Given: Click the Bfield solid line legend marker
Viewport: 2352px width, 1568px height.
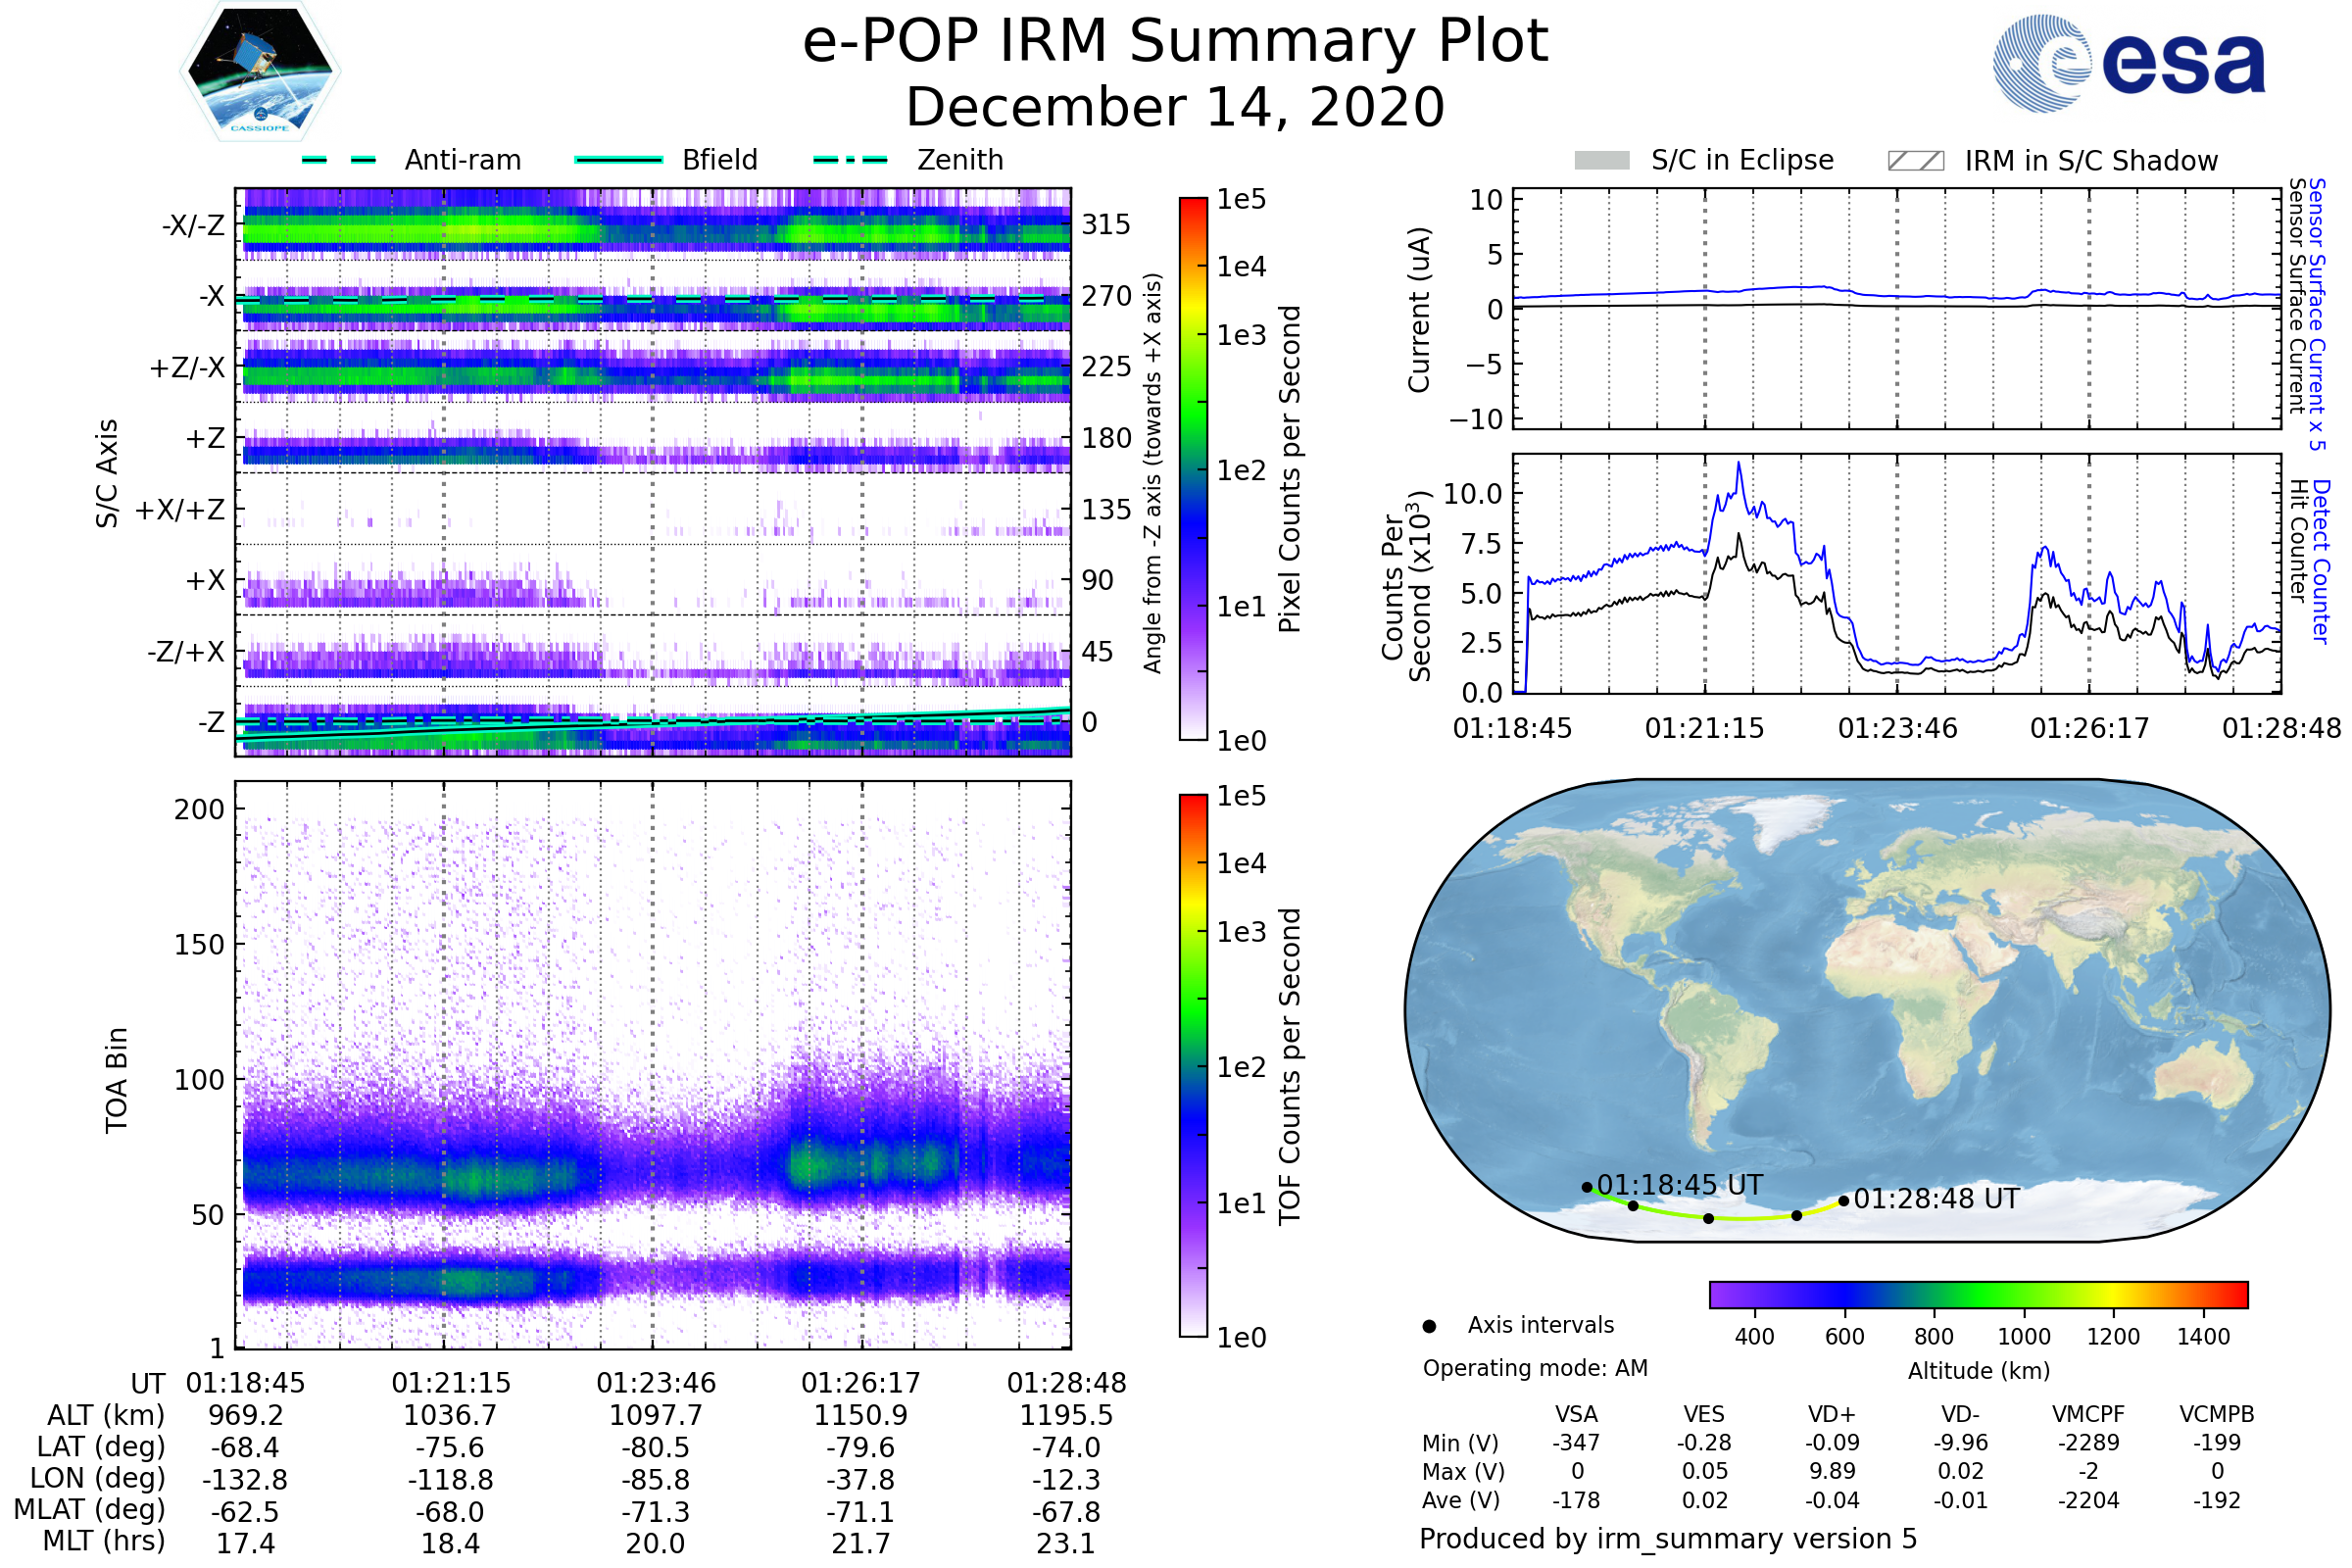Looking at the screenshot, I should pos(618,160).
